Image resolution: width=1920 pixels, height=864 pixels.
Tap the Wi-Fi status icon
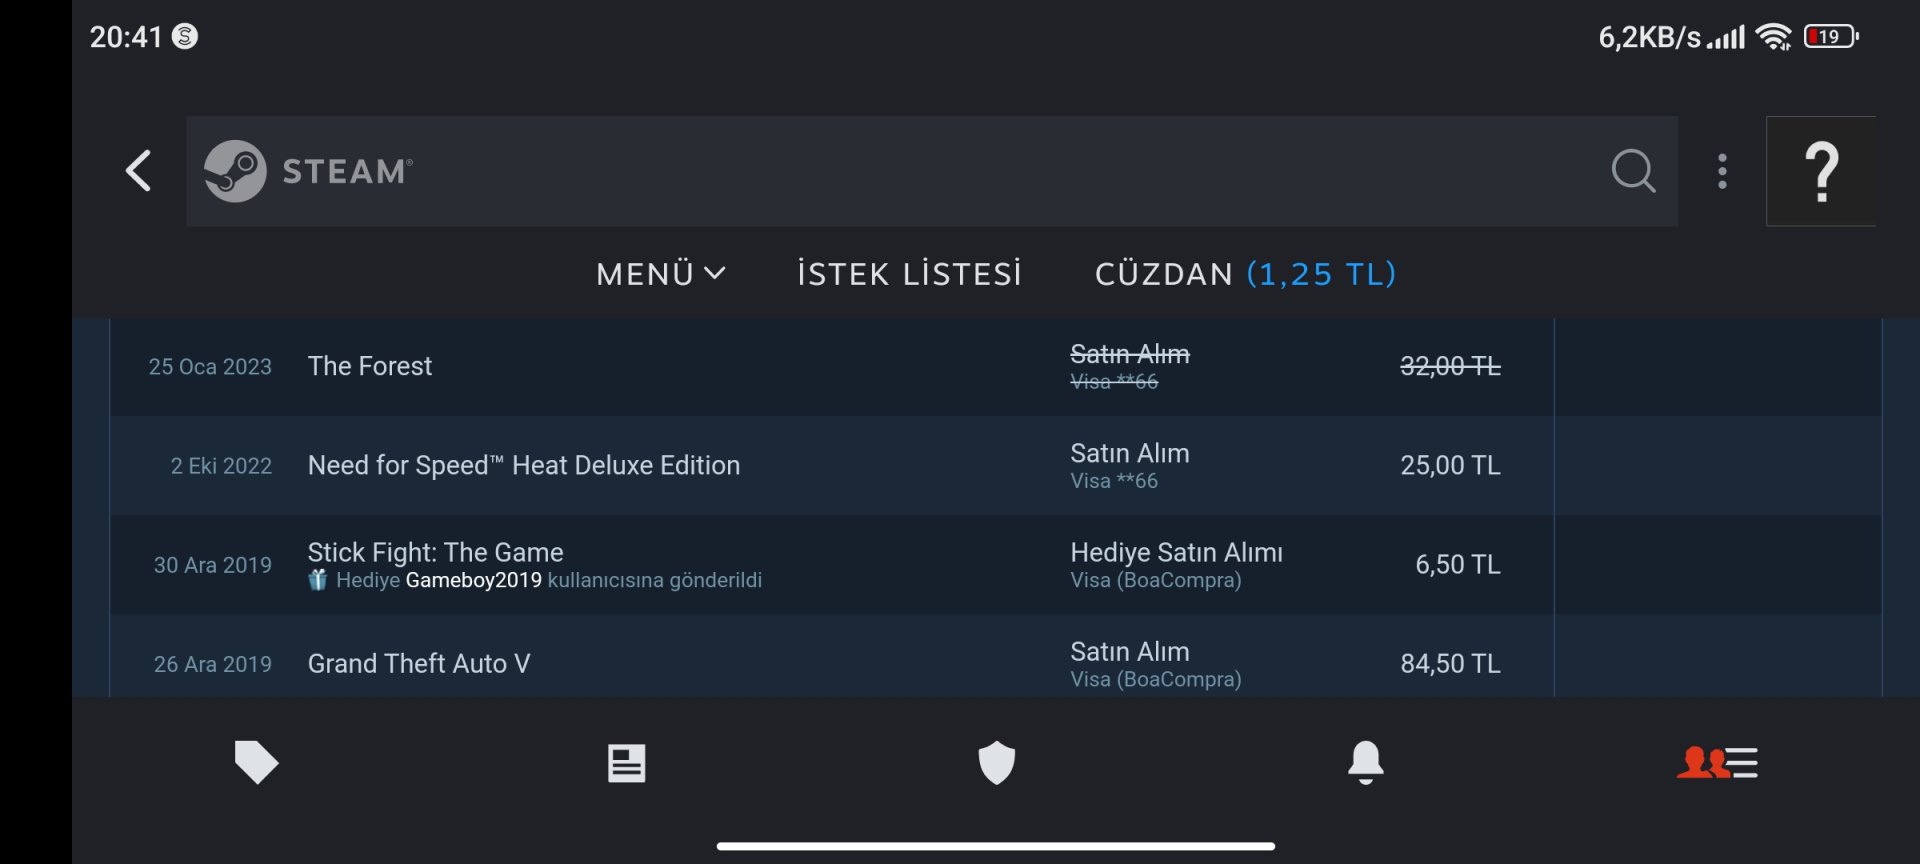tap(1774, 37)
